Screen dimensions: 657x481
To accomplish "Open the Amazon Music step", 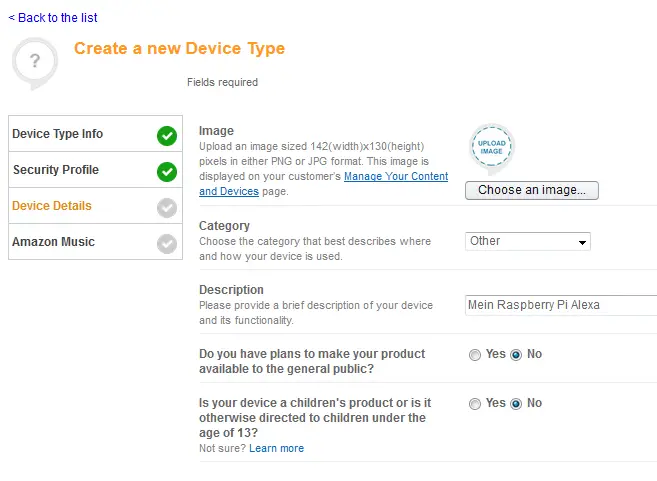I will click(95, 242).
